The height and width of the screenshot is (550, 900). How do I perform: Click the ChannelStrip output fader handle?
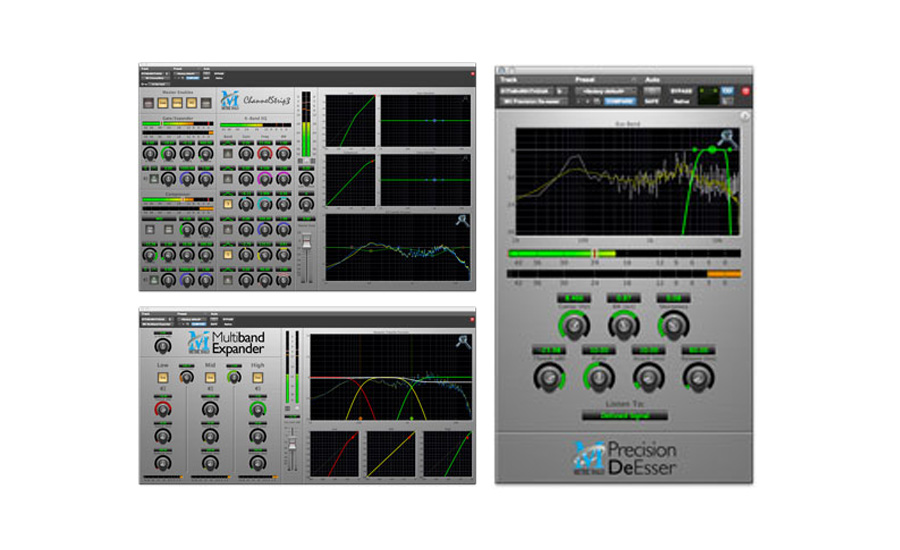coord(307,242)
